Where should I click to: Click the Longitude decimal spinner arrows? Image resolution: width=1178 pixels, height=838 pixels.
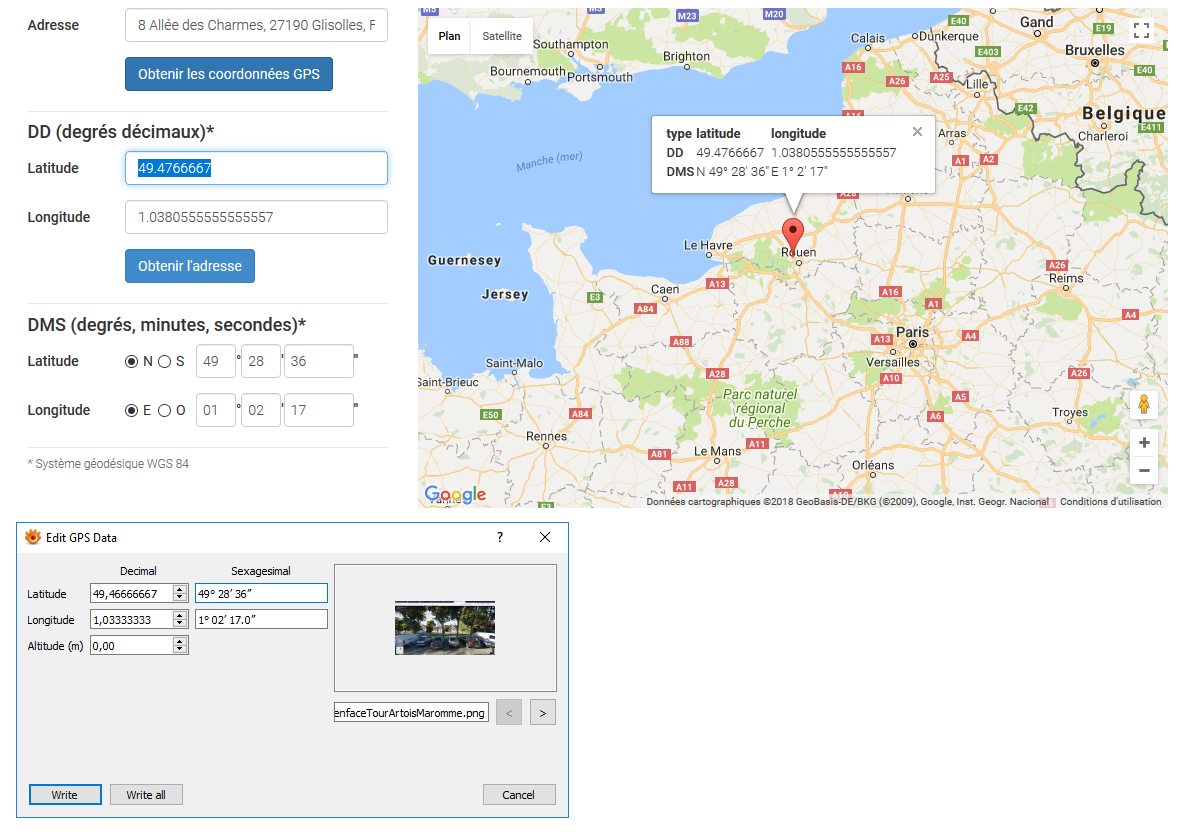[x=180, y=619]
